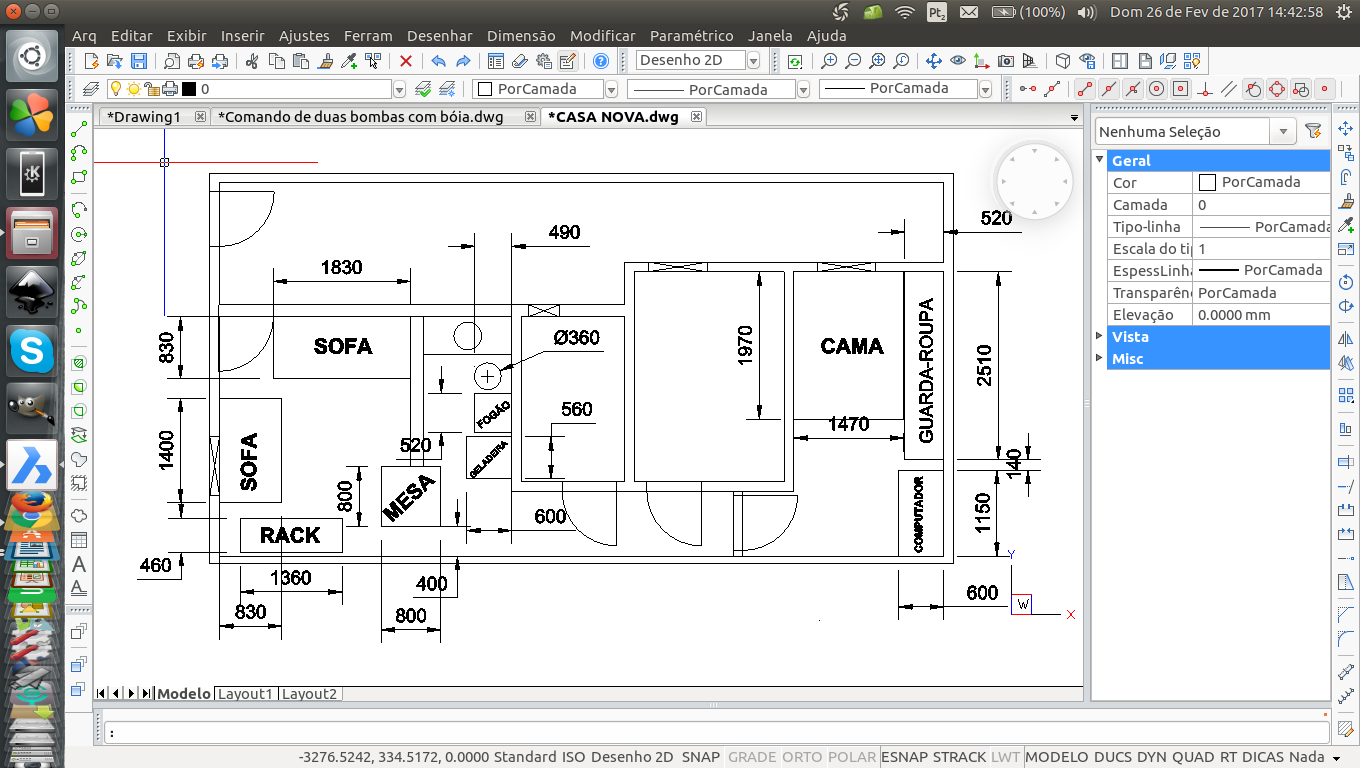The image size is (1360, 768).
Task: Open the layer selection dropdown arrow
Action: coord(399,89)
